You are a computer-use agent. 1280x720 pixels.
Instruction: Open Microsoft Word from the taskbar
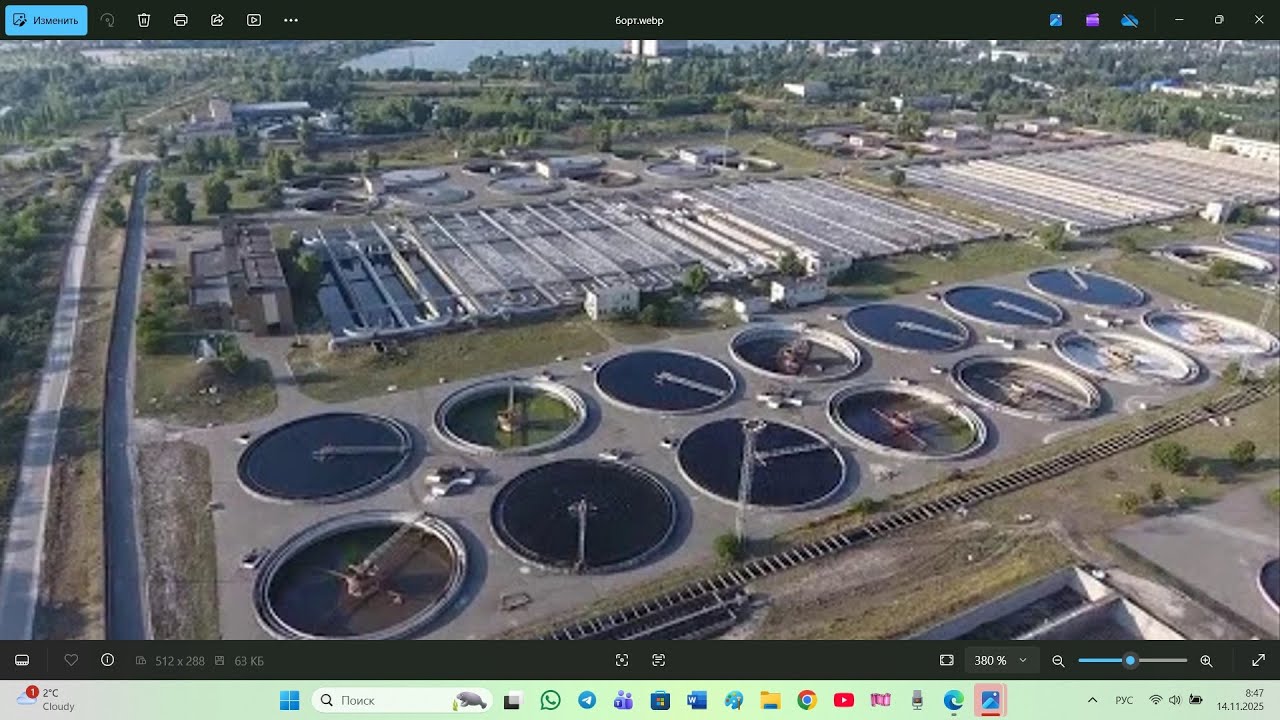coord(697,700)
